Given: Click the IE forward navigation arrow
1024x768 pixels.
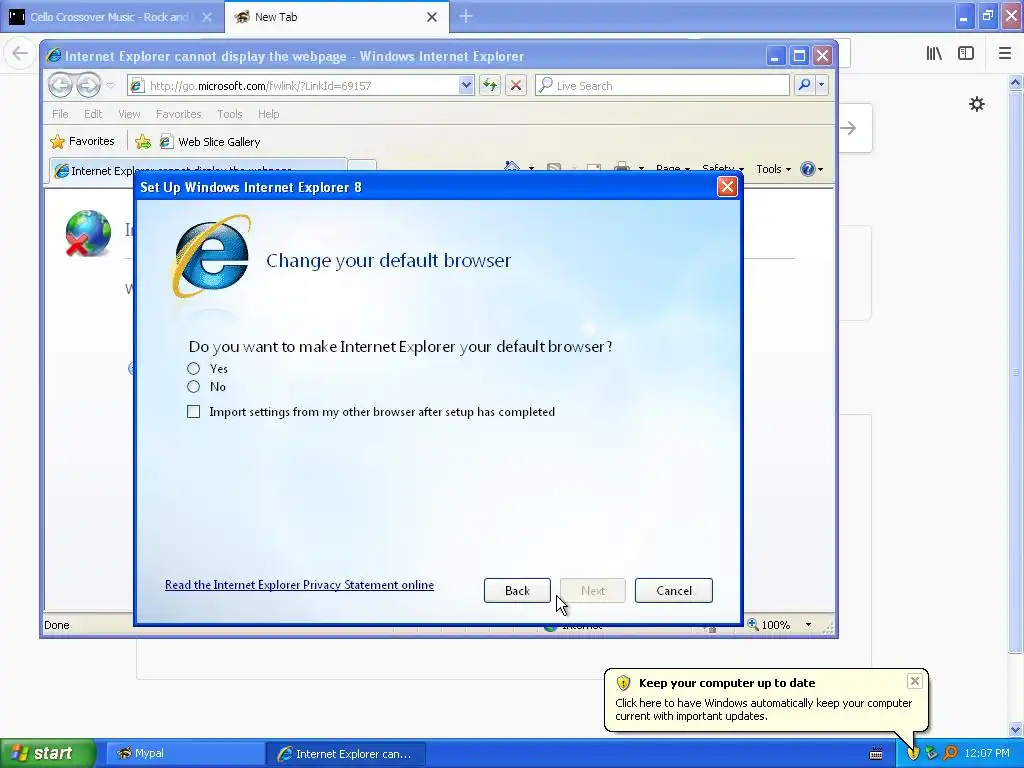Looking at the screenshot, I should pos(88,85).
